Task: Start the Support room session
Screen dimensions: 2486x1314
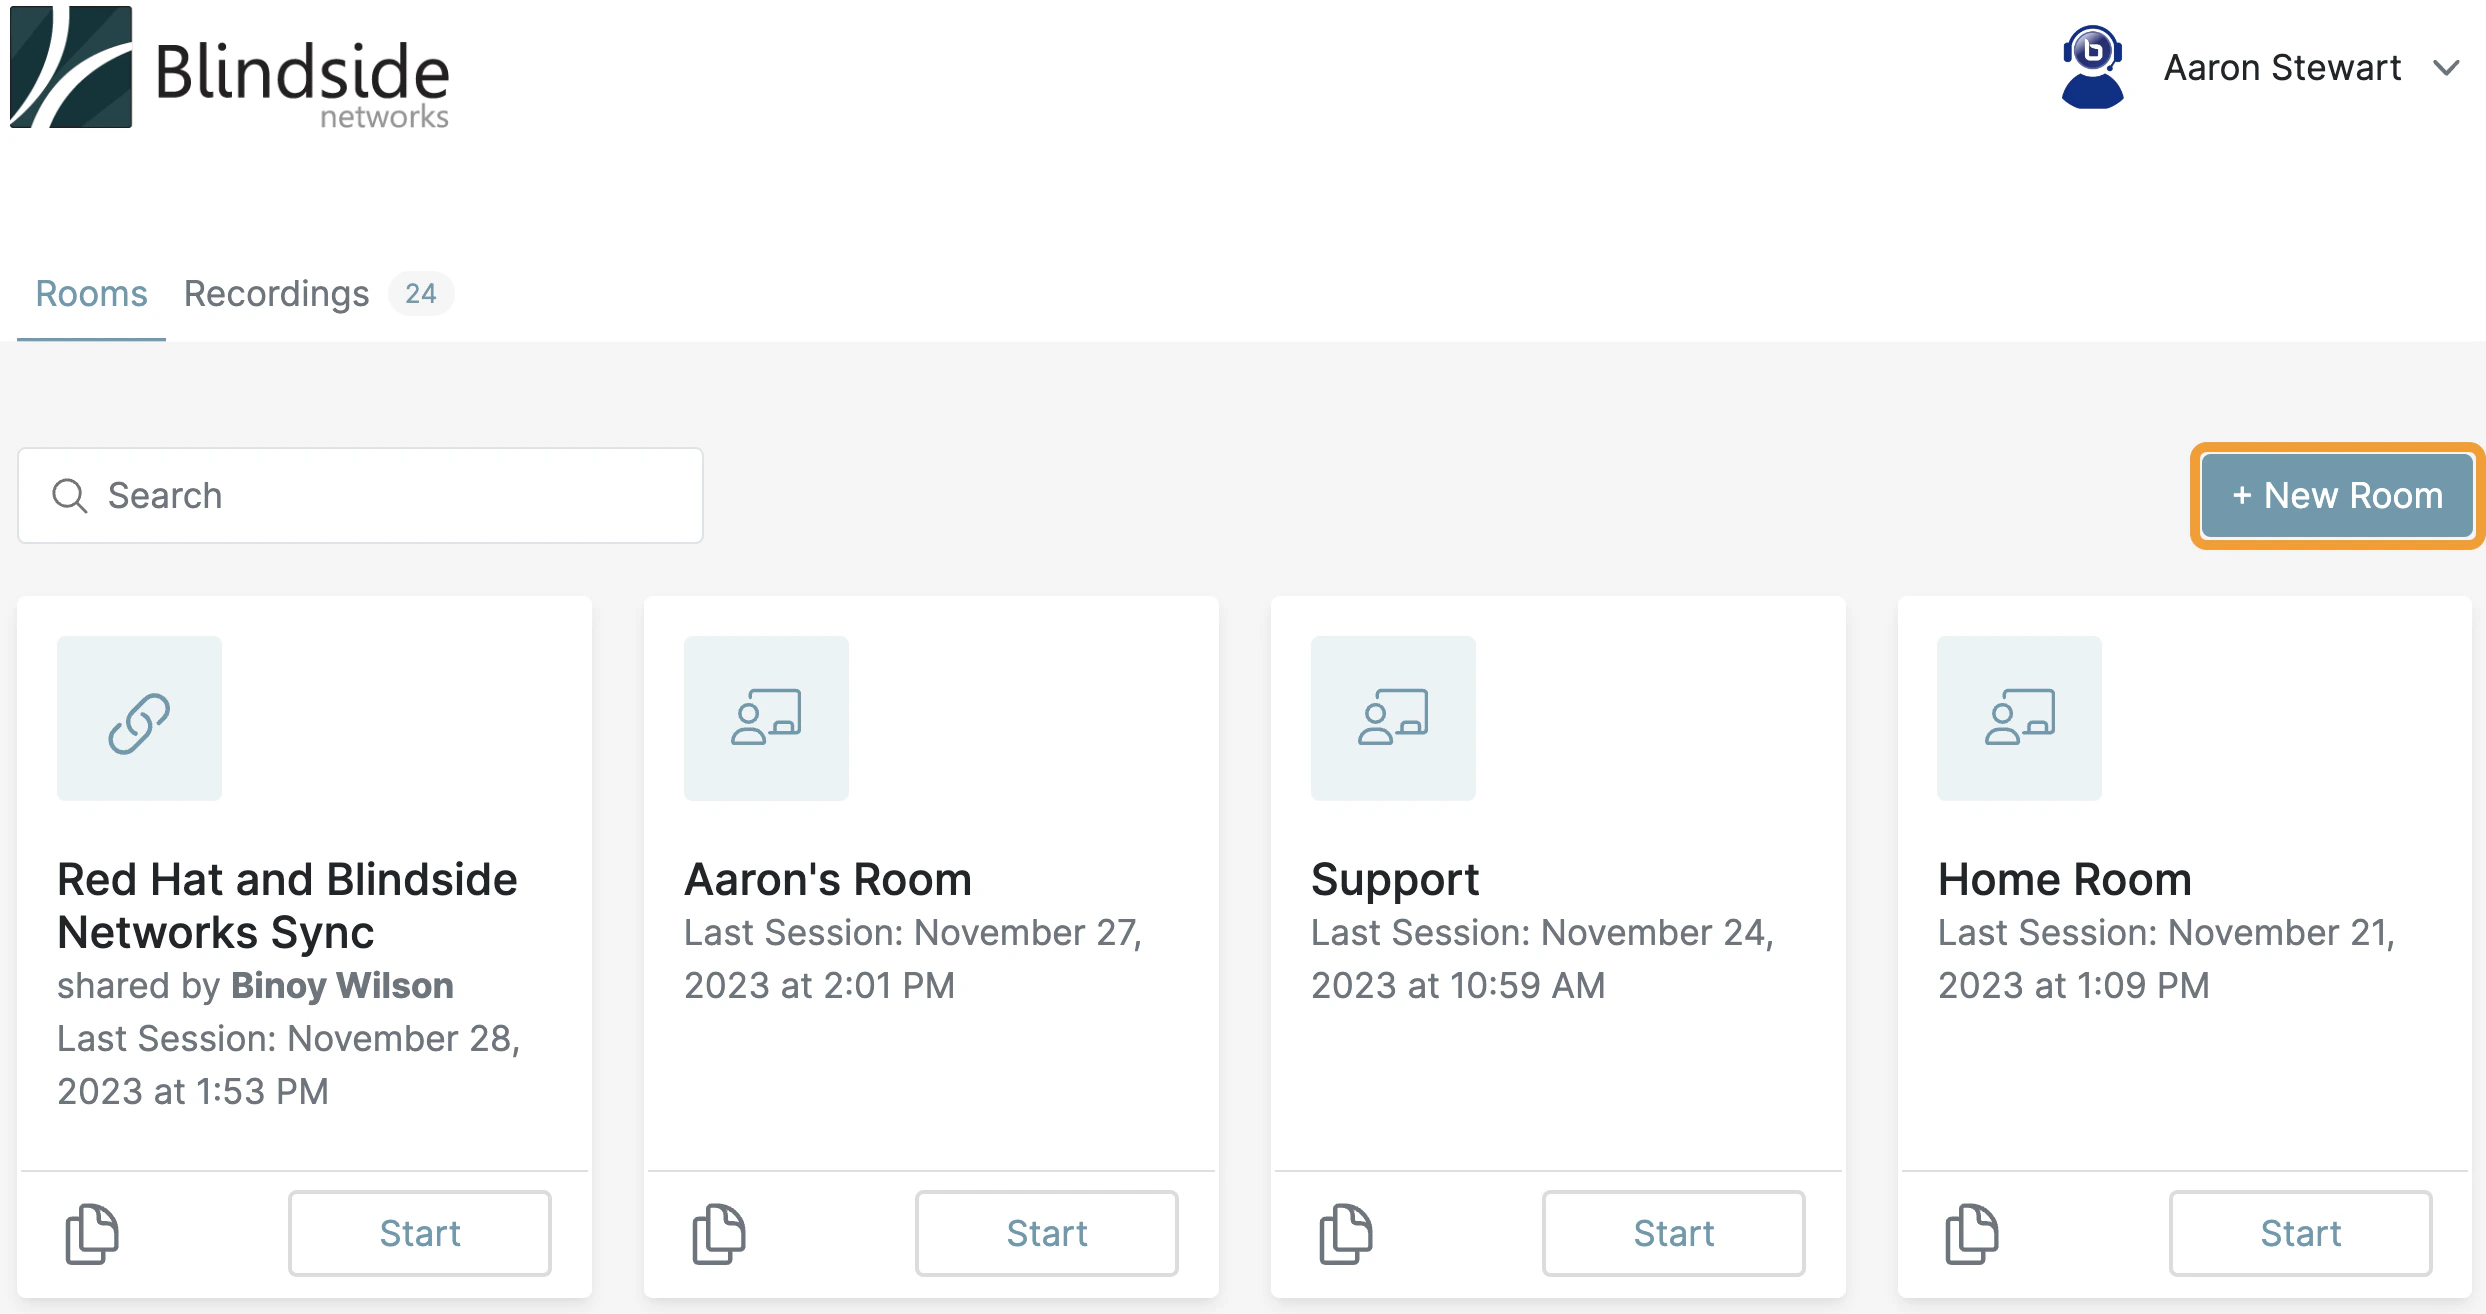Action: pyautogui.click(x=1673, y=1233)
